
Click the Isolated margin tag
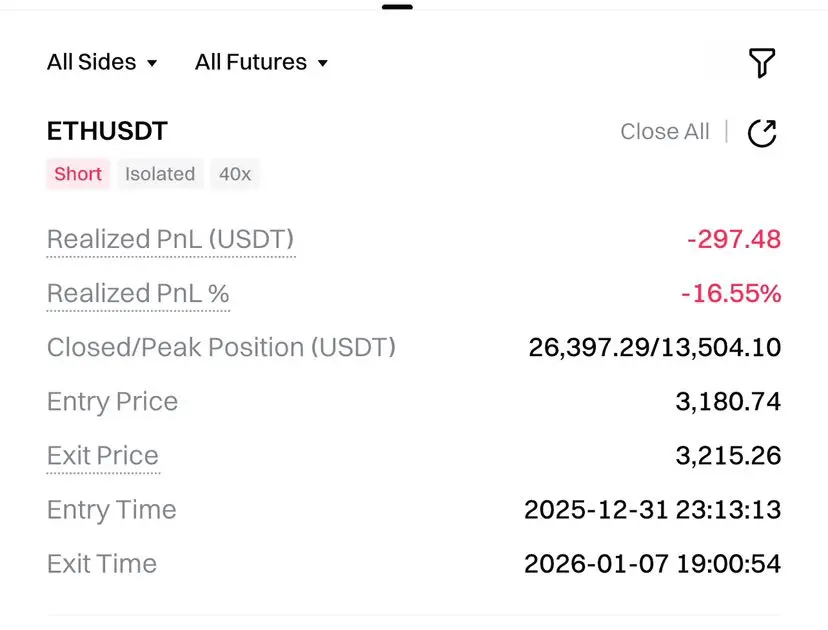(x=160, y=174)
